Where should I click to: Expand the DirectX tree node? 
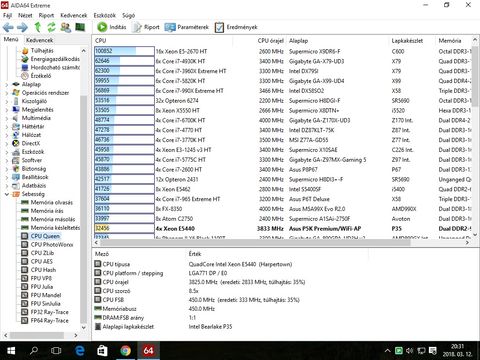point(6,144)
